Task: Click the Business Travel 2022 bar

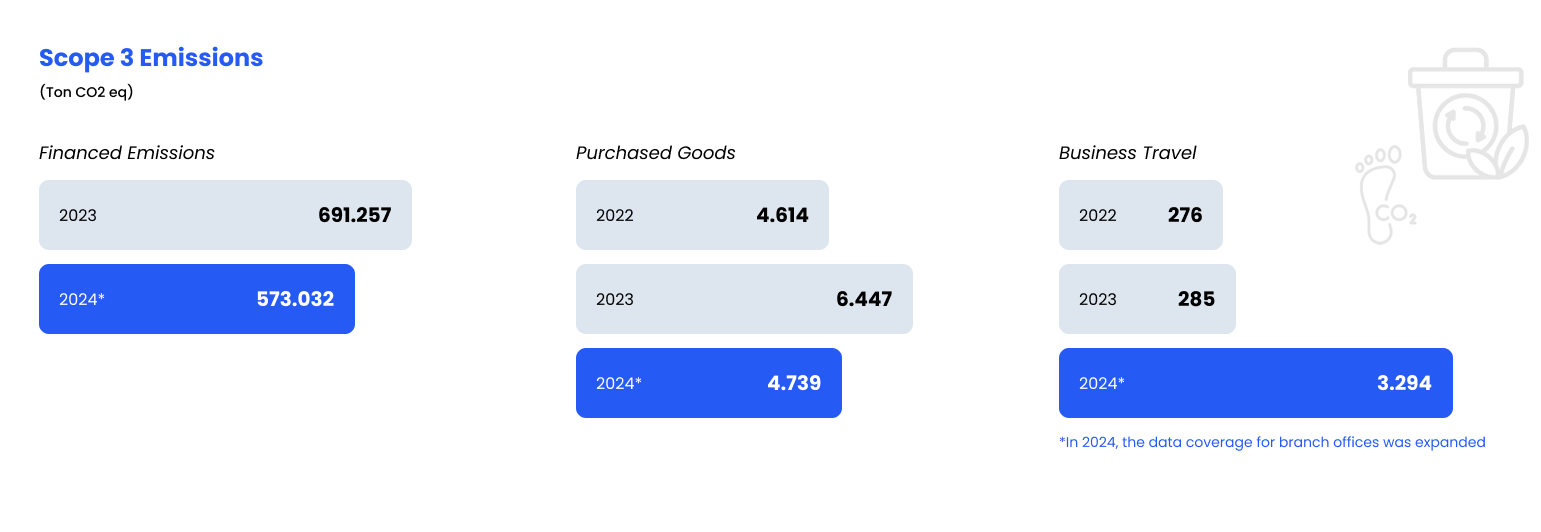Action: coord(1141,215)
